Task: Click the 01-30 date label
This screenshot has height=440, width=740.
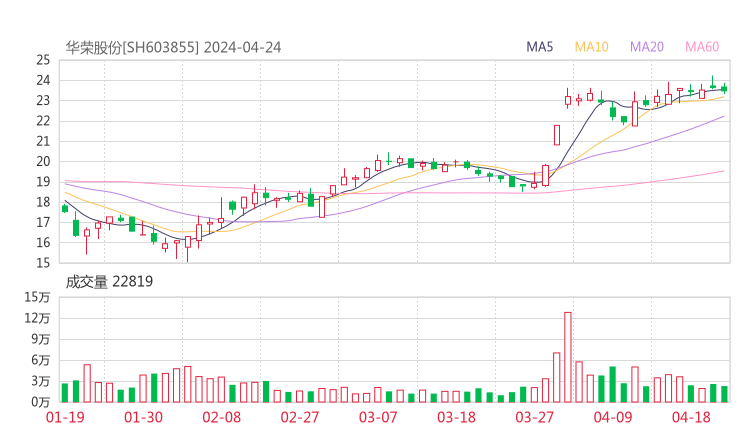Action: pos(143,417)
